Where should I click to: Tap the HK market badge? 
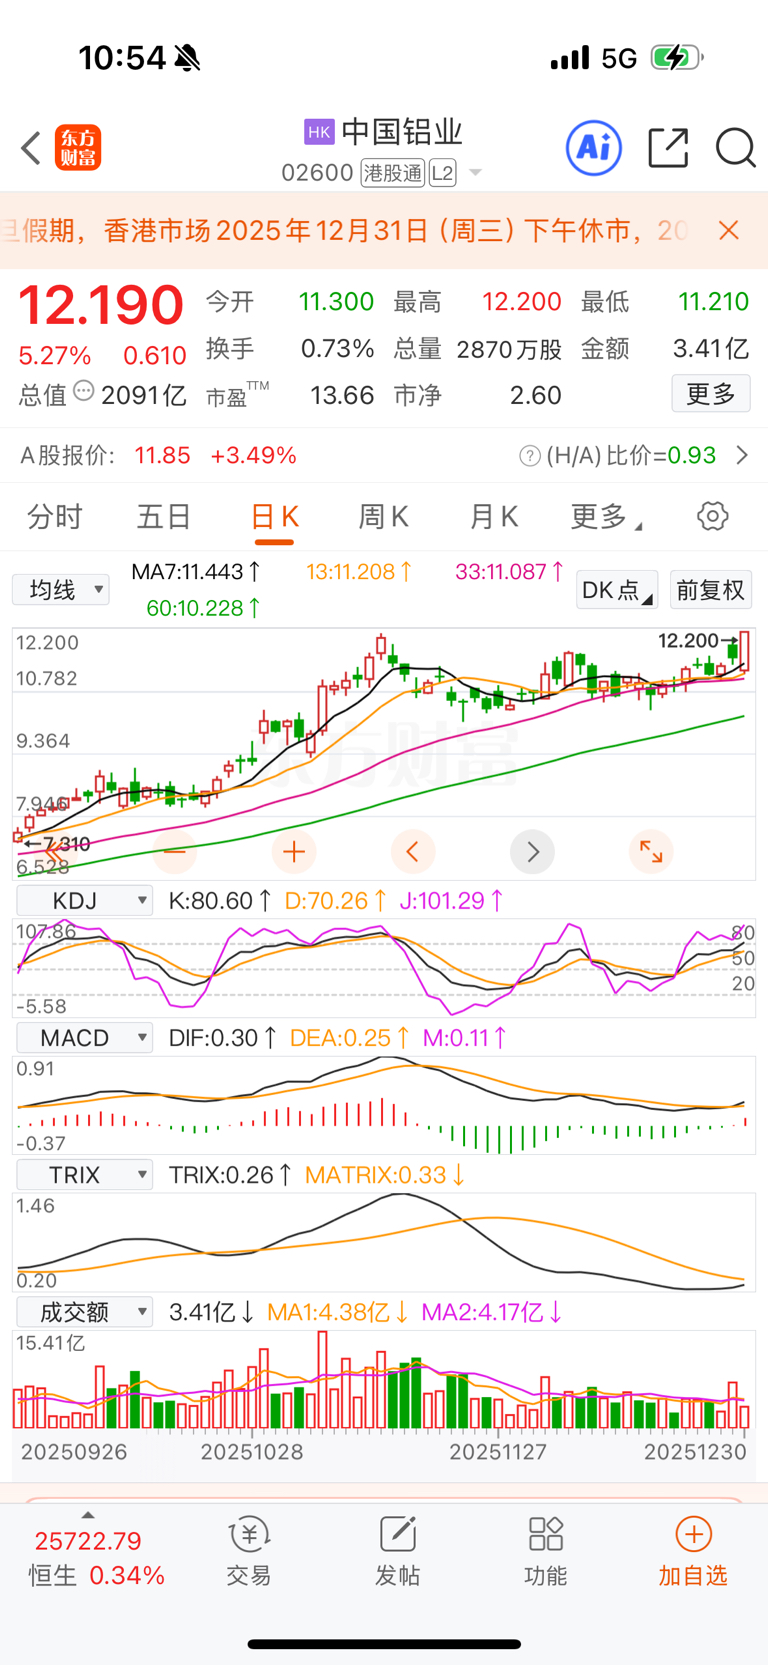click(319, 132)
